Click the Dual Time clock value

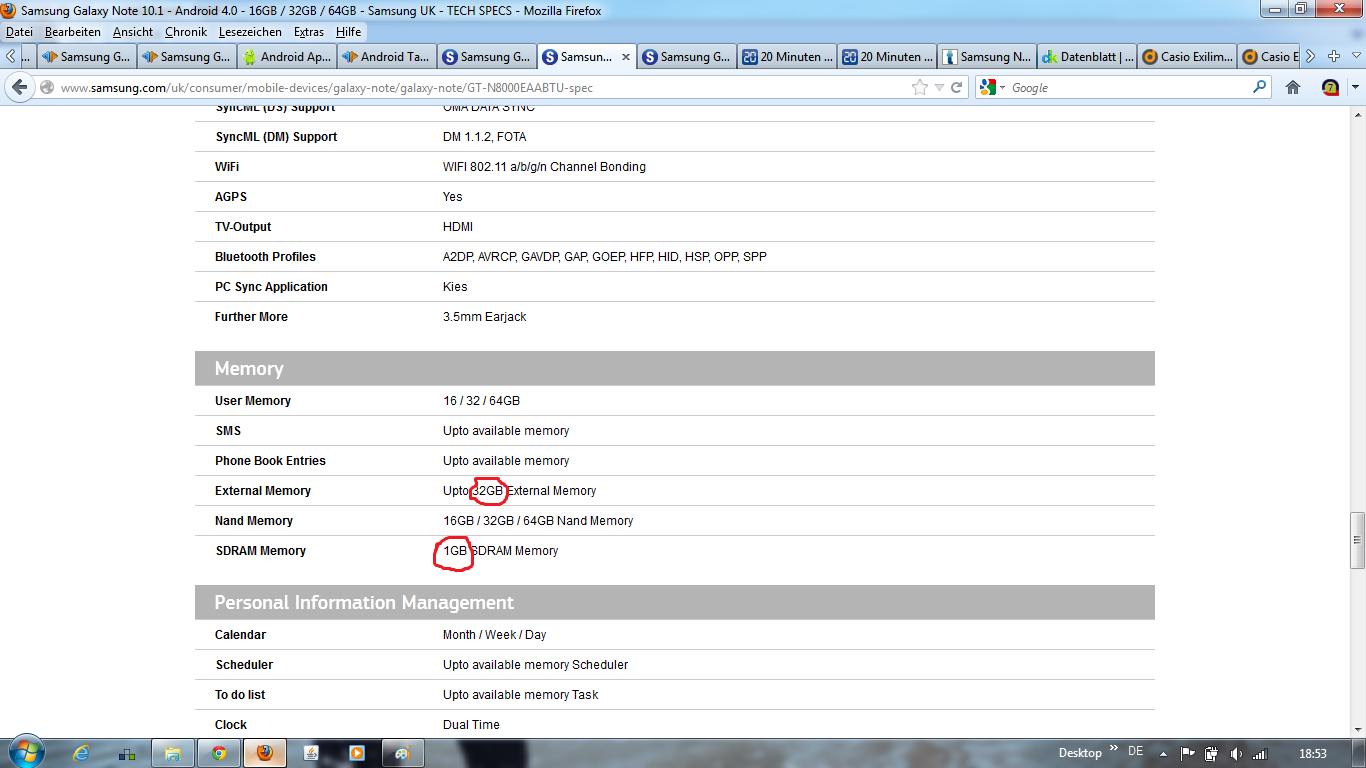tap(471, 725)
